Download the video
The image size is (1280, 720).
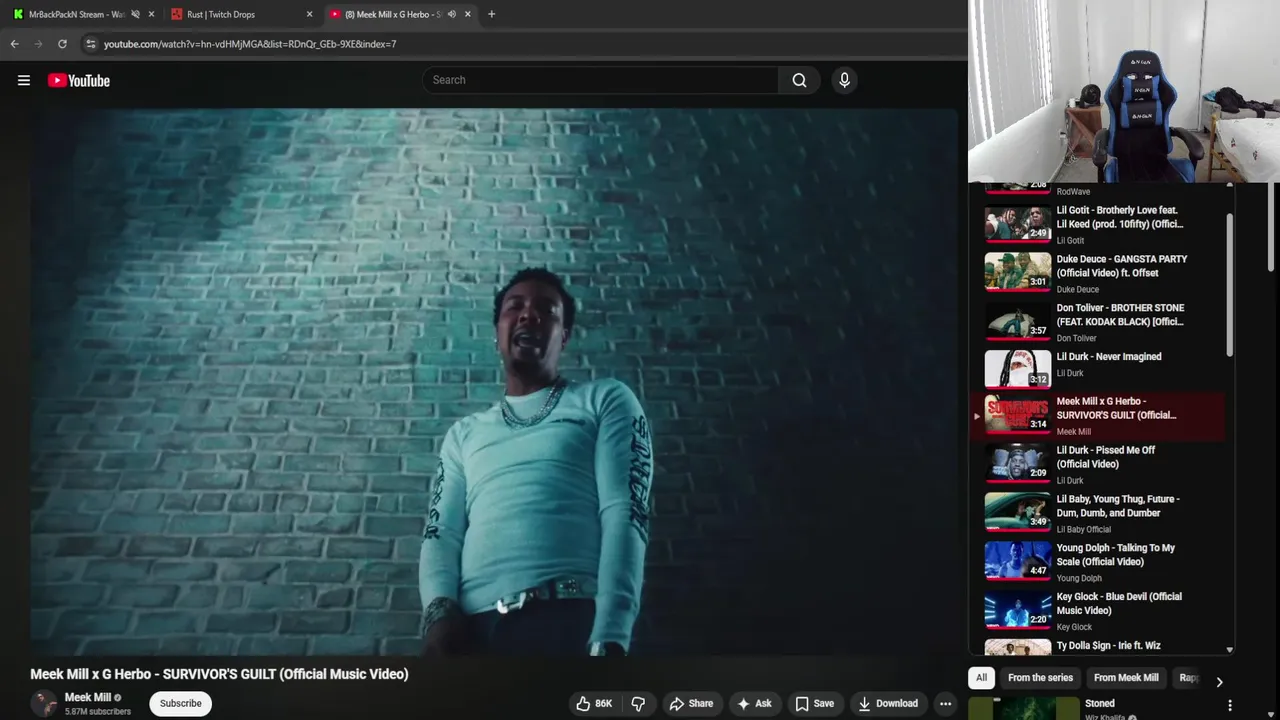[887, 703]
